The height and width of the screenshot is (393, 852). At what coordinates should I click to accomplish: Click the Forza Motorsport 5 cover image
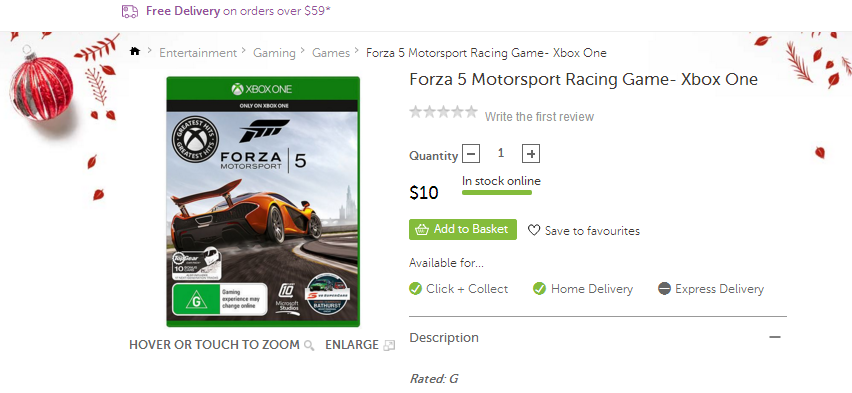263,202
